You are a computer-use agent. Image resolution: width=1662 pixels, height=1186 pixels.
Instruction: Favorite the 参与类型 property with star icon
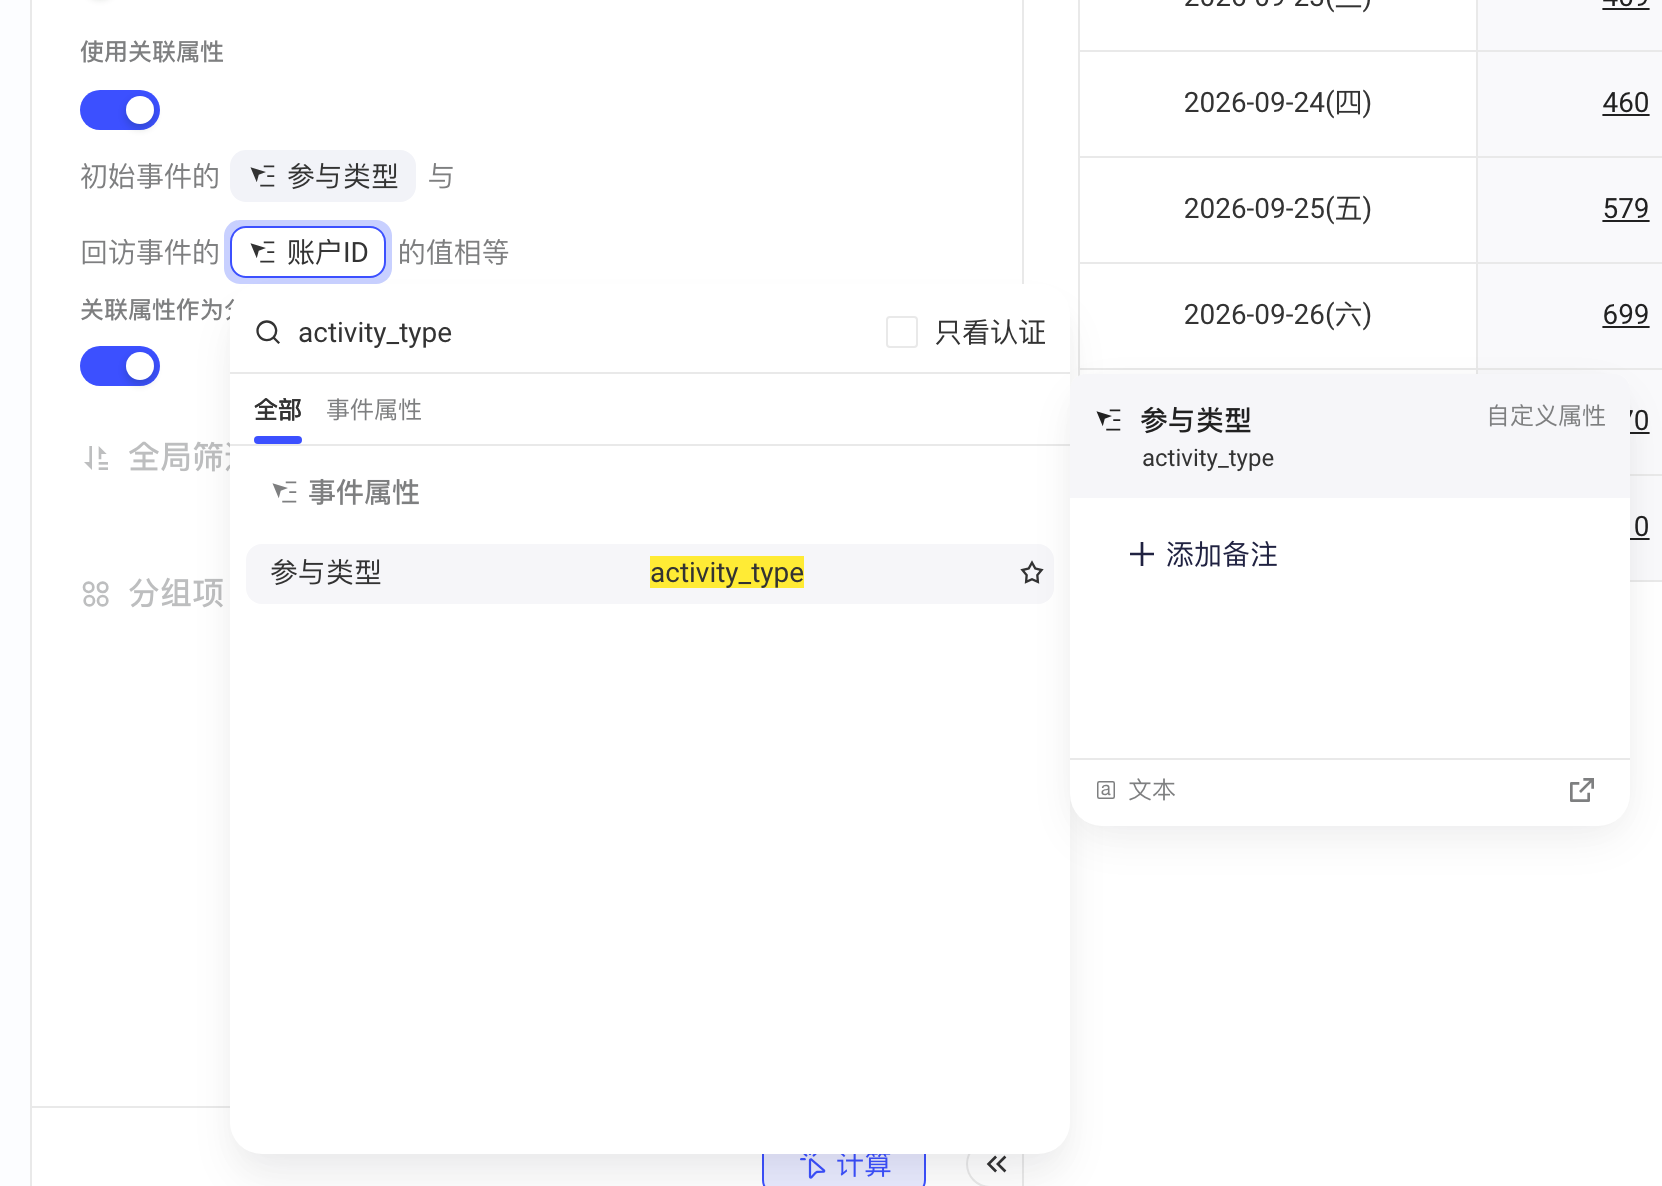pyautogui.click(x=1032, y=573)
